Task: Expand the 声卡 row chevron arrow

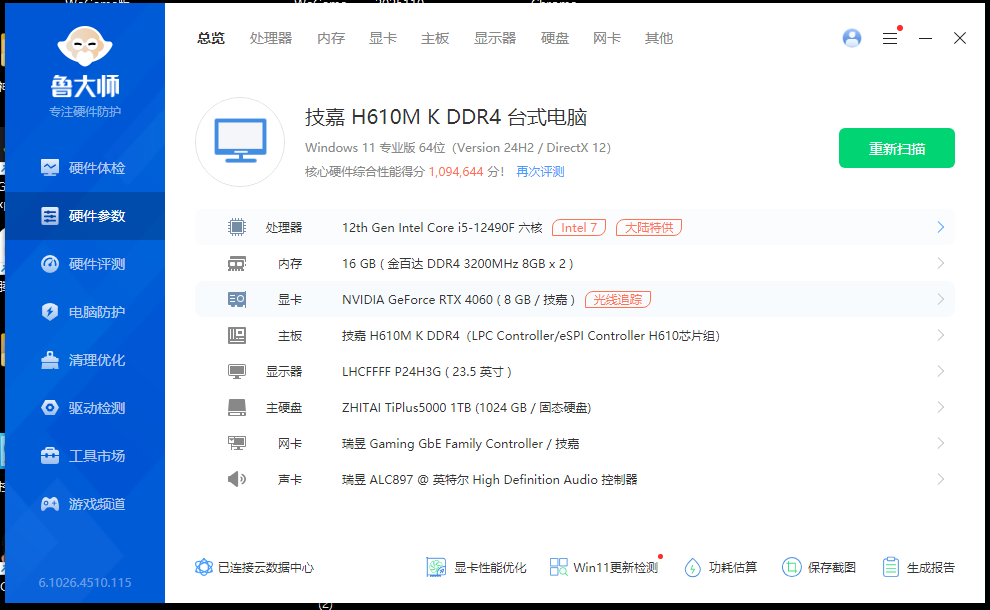Action: [940, 479]
